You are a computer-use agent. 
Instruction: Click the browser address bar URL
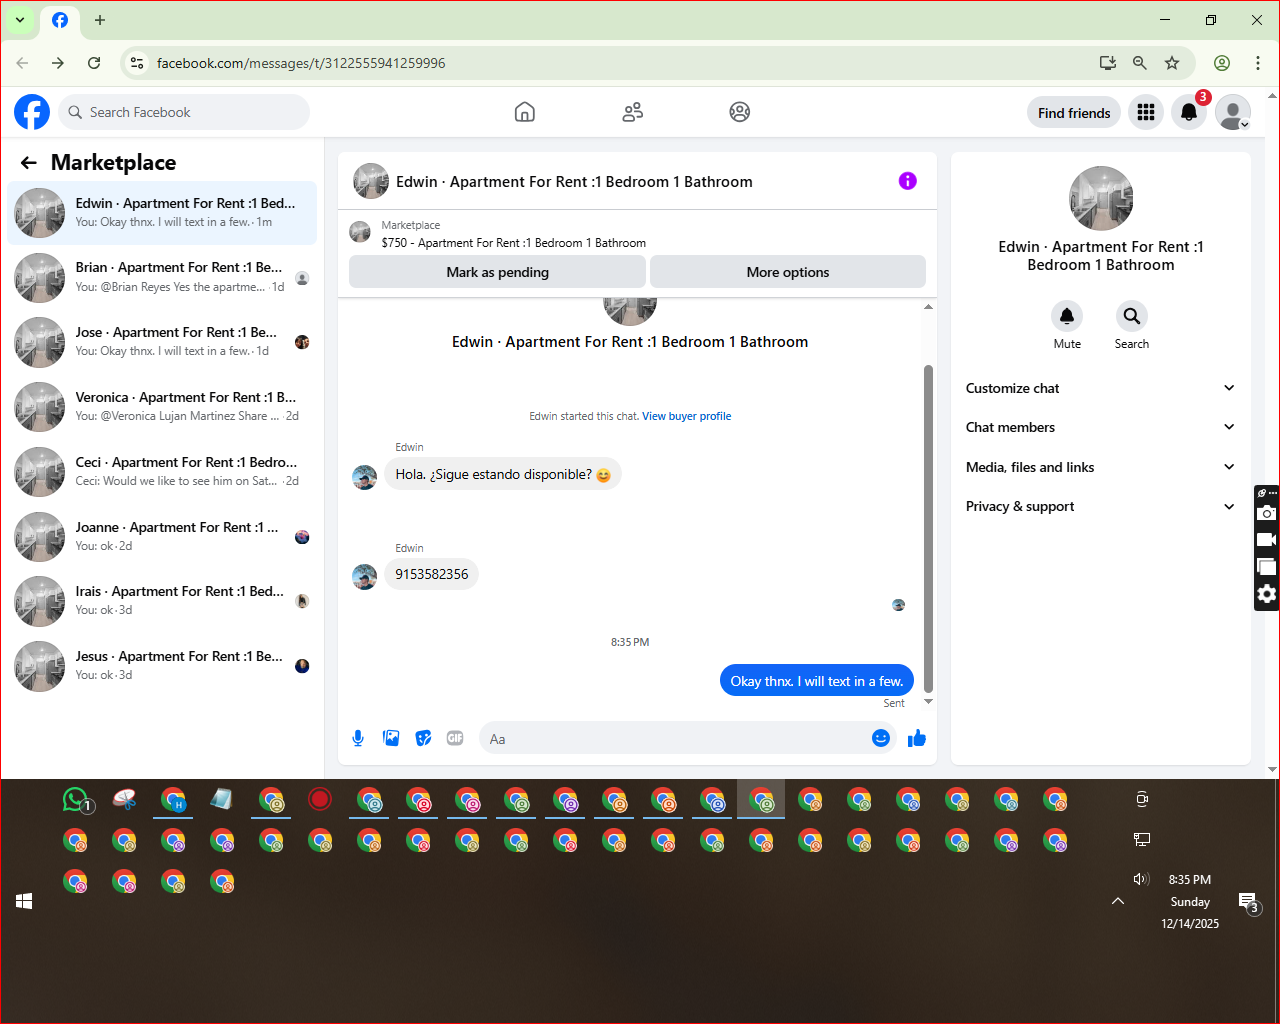301,63
